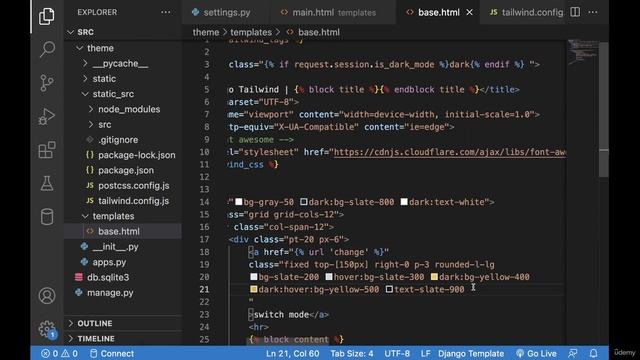Open __init__.py file

click(x=115, y=247)
